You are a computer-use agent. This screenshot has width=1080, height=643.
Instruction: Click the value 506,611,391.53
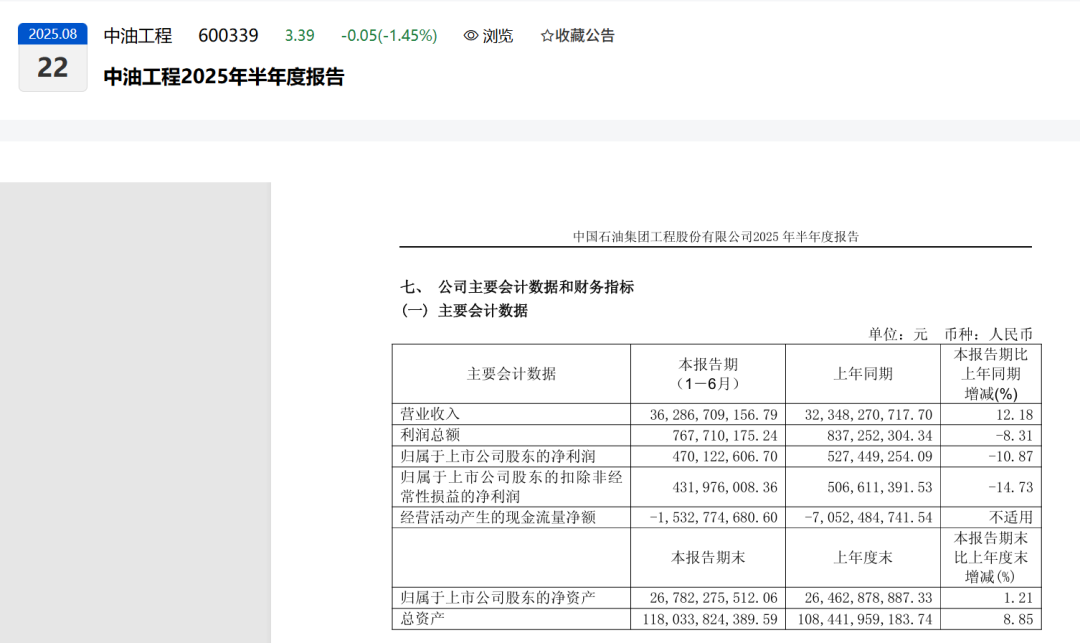pos(880,487)
